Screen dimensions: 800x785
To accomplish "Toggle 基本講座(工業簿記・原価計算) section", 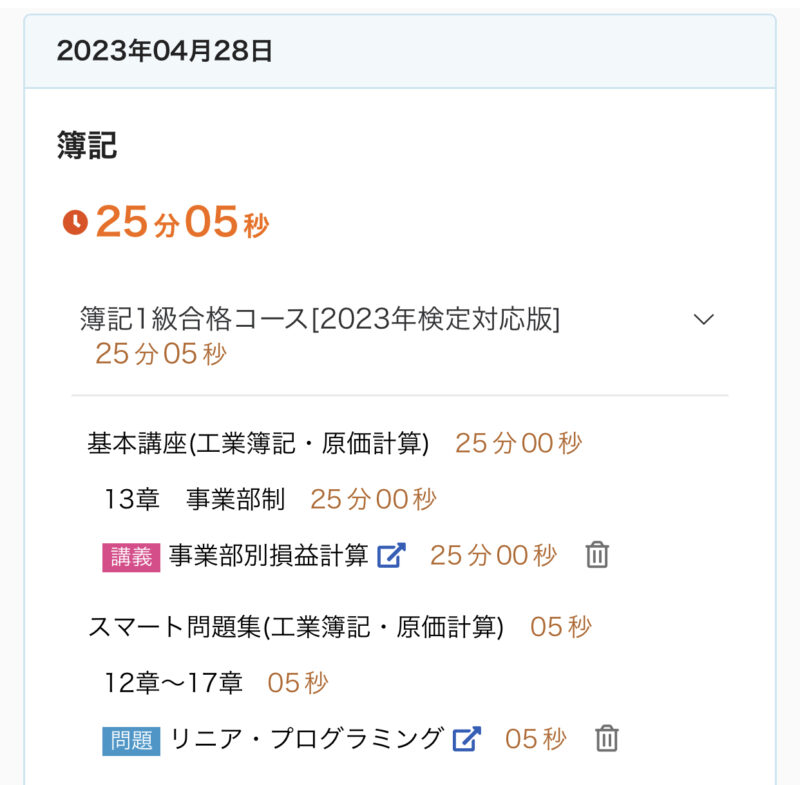I will 258,443.
